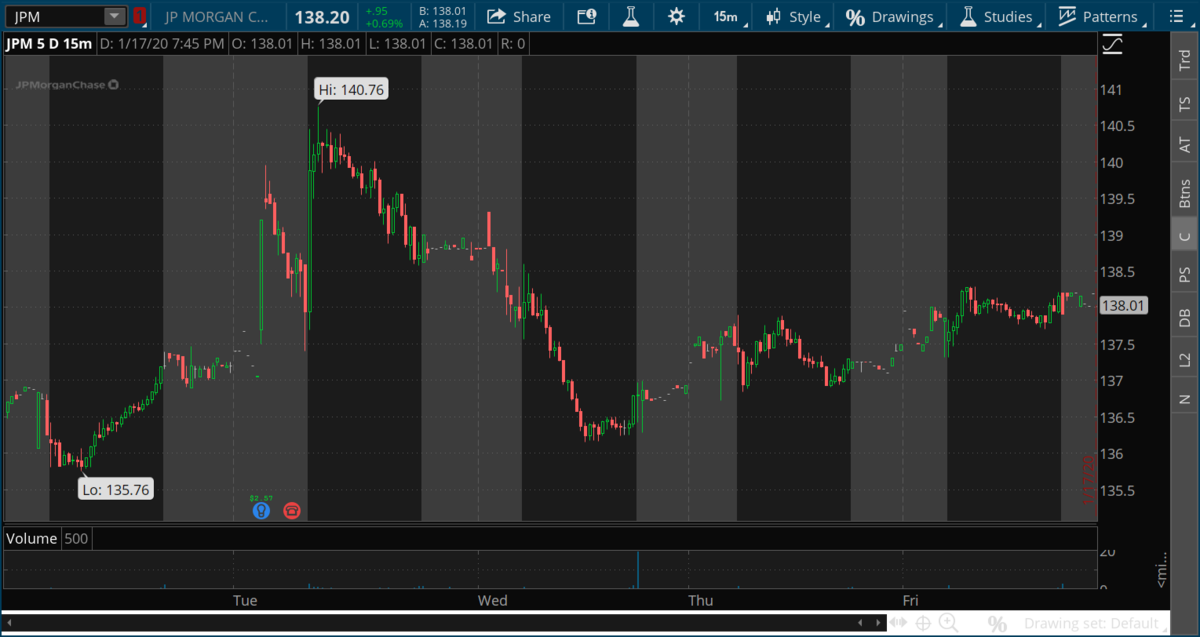Open the TS sidebar tab
This screenshot has width=1200, height=637.
click(1185, 103)
